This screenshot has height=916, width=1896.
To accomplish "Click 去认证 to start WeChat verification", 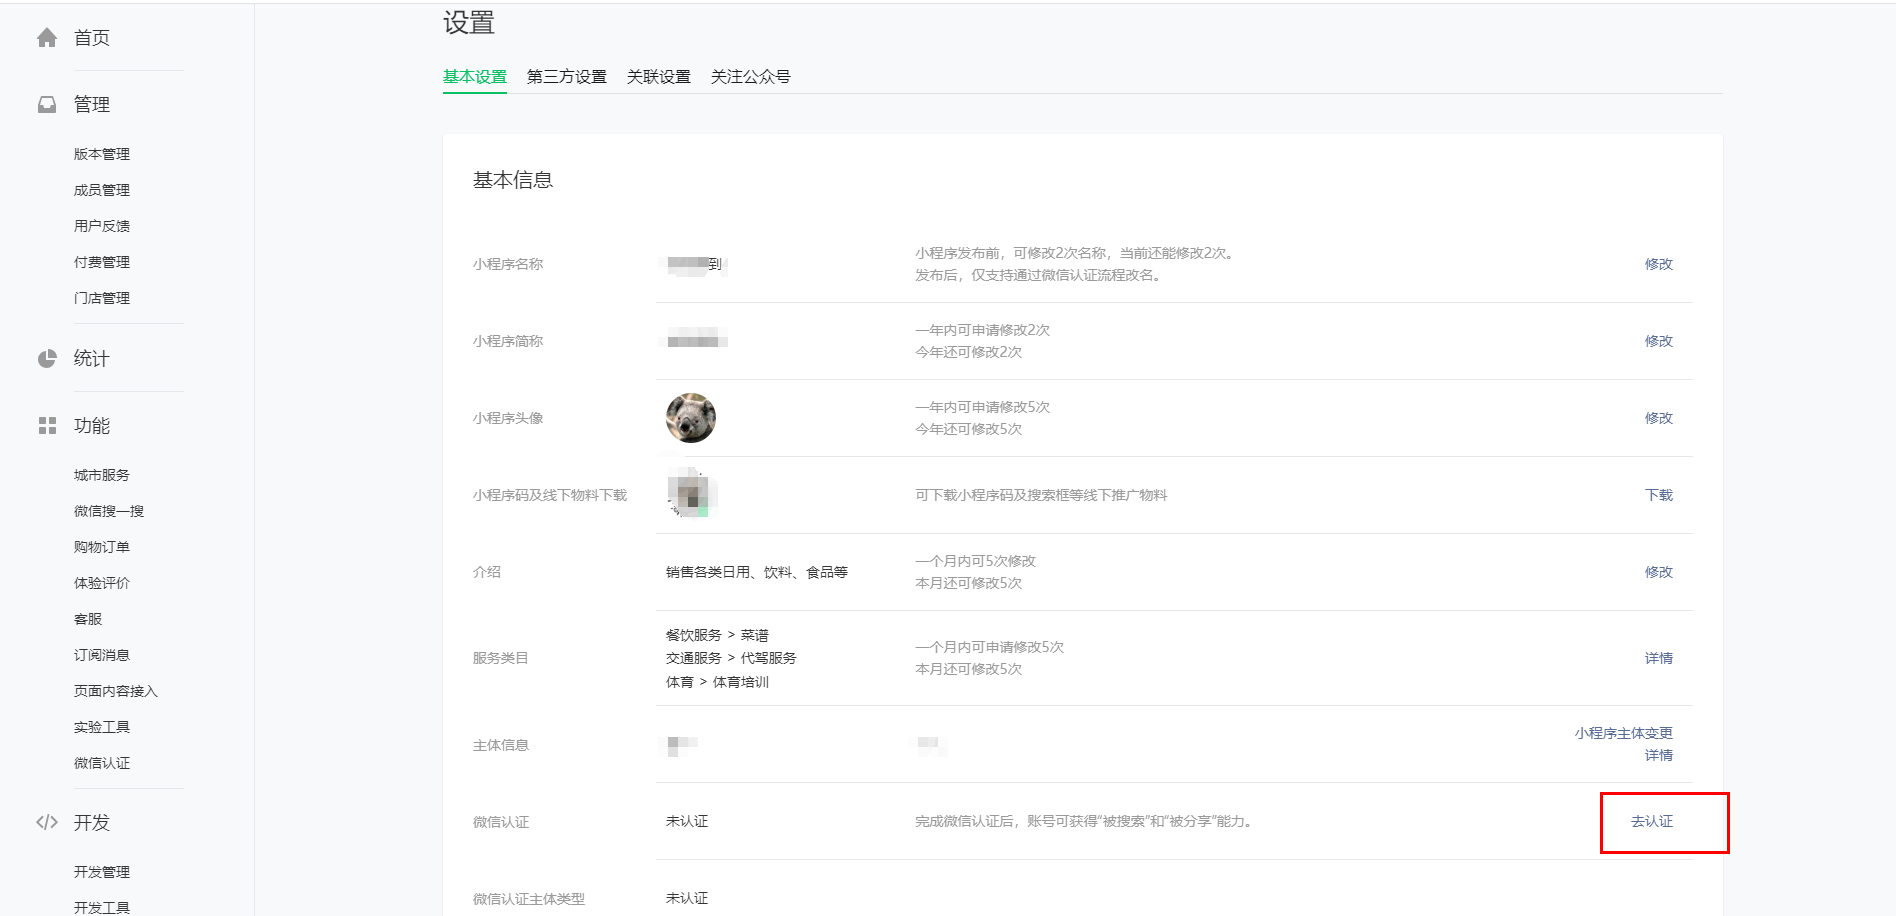I will point(1651,821).
